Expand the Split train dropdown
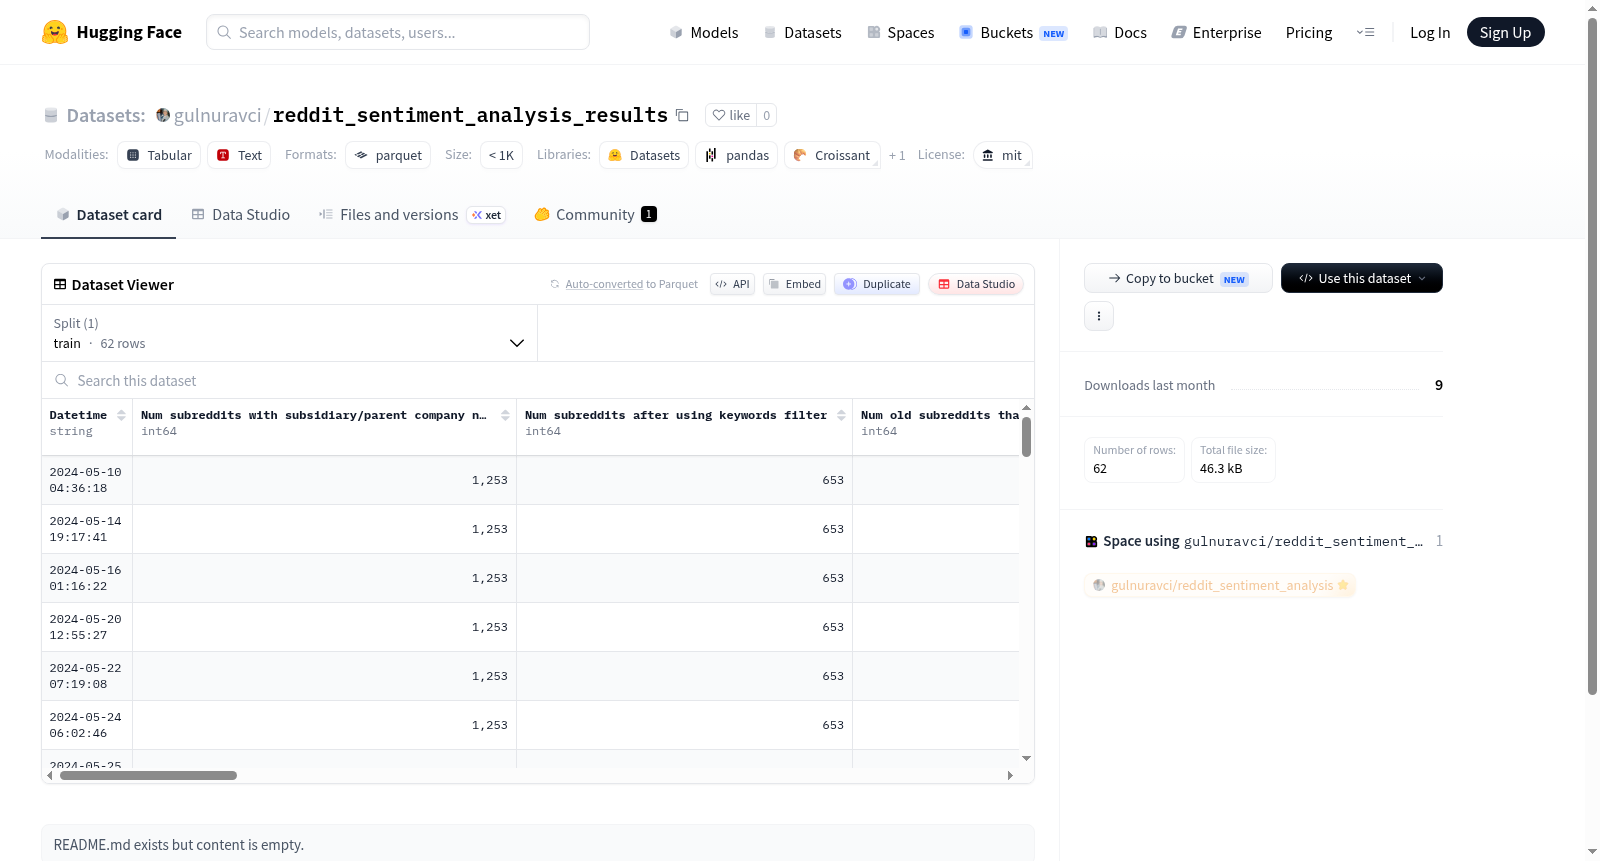1600x861 pixels. tap(289, 333)
